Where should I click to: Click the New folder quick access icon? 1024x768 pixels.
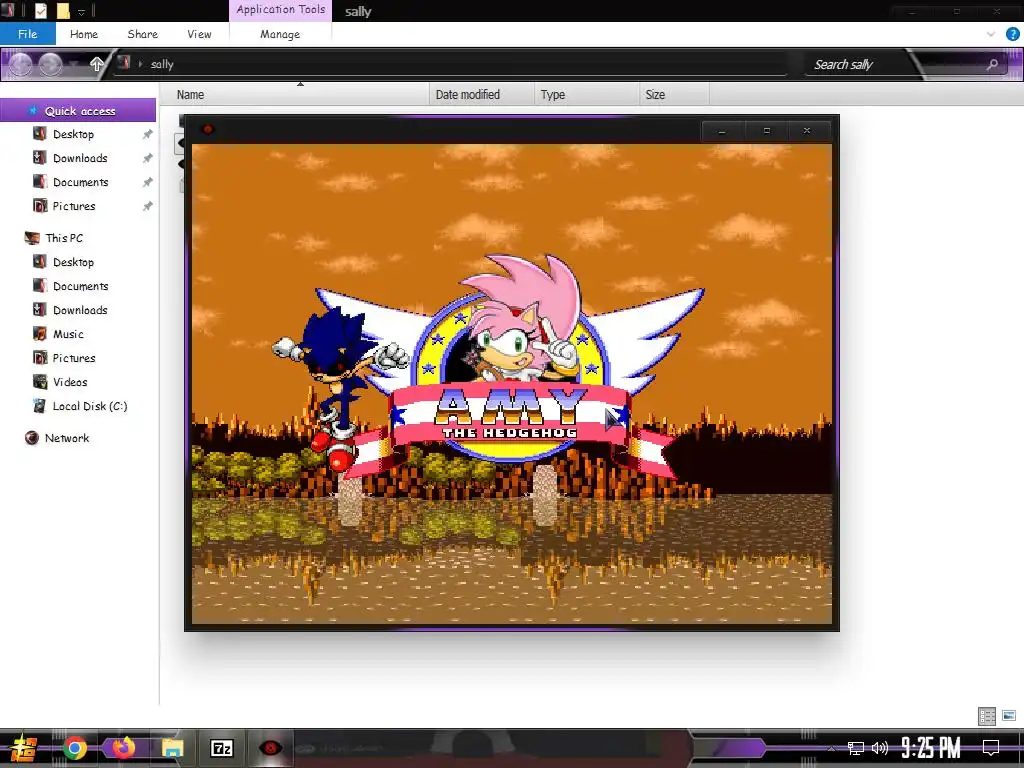click(63, 10)
